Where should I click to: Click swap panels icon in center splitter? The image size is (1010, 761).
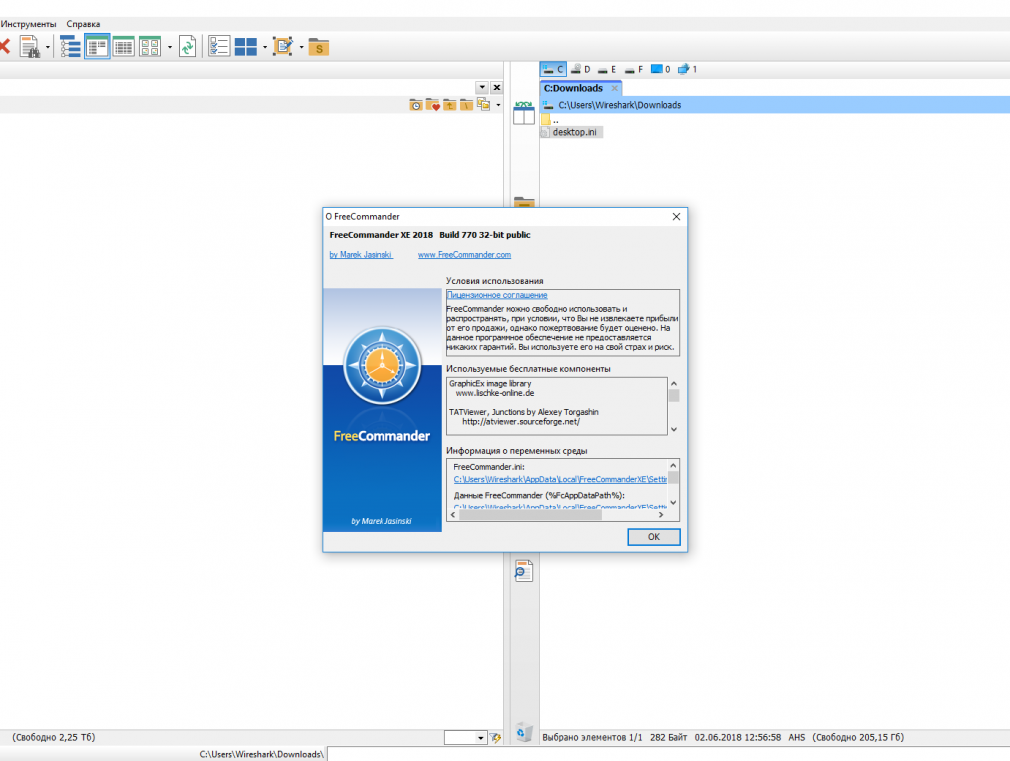point(524,113)
